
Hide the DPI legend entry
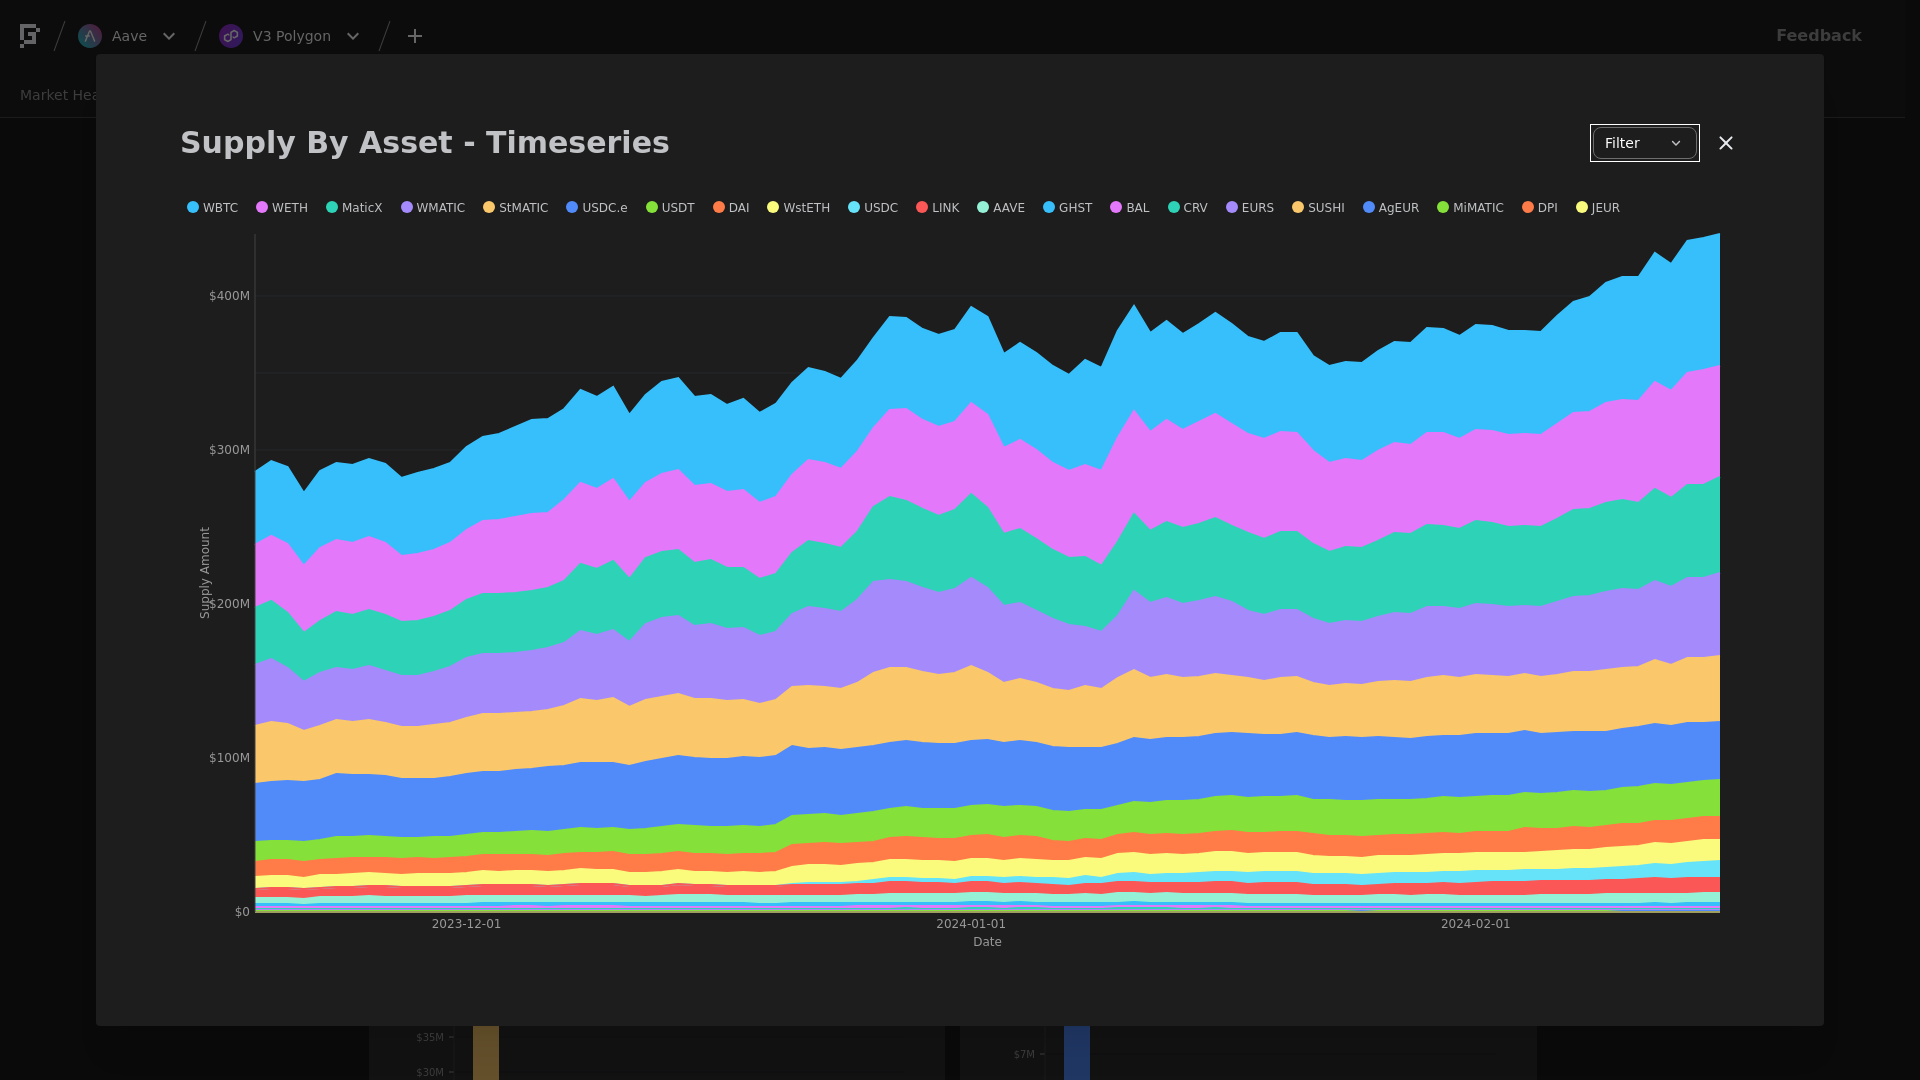tap(1540, 208)
